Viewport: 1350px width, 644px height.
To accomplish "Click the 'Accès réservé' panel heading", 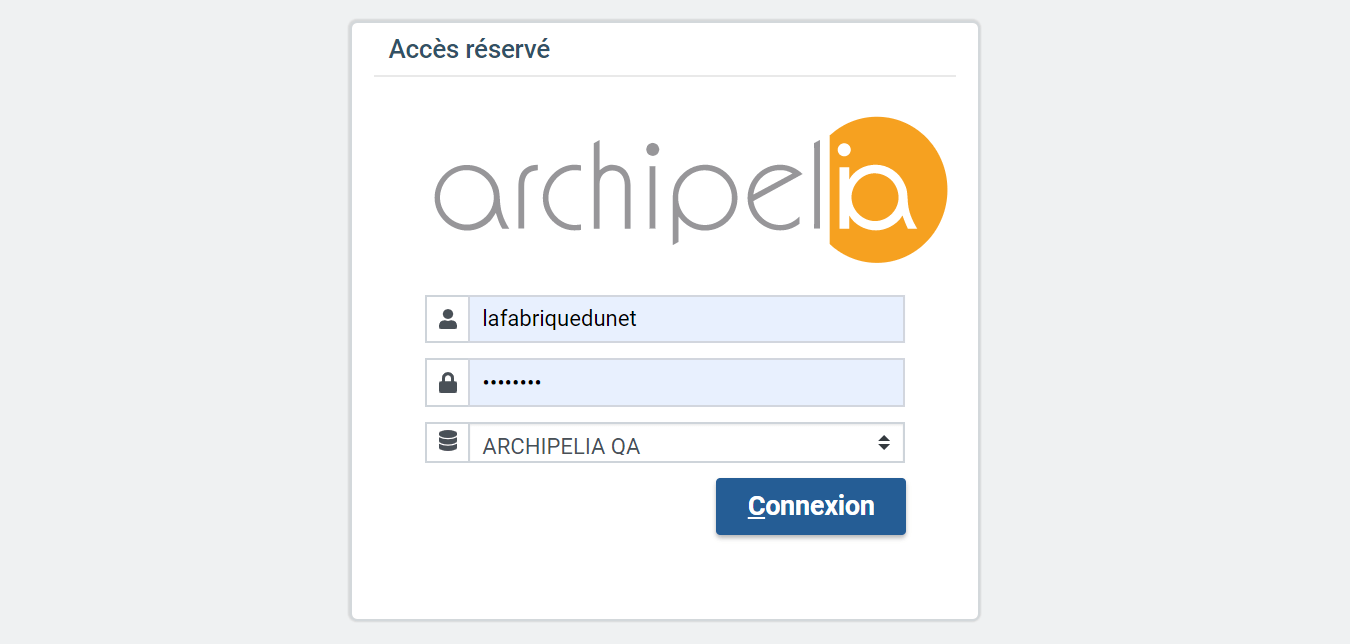I will tap(469, 49).
